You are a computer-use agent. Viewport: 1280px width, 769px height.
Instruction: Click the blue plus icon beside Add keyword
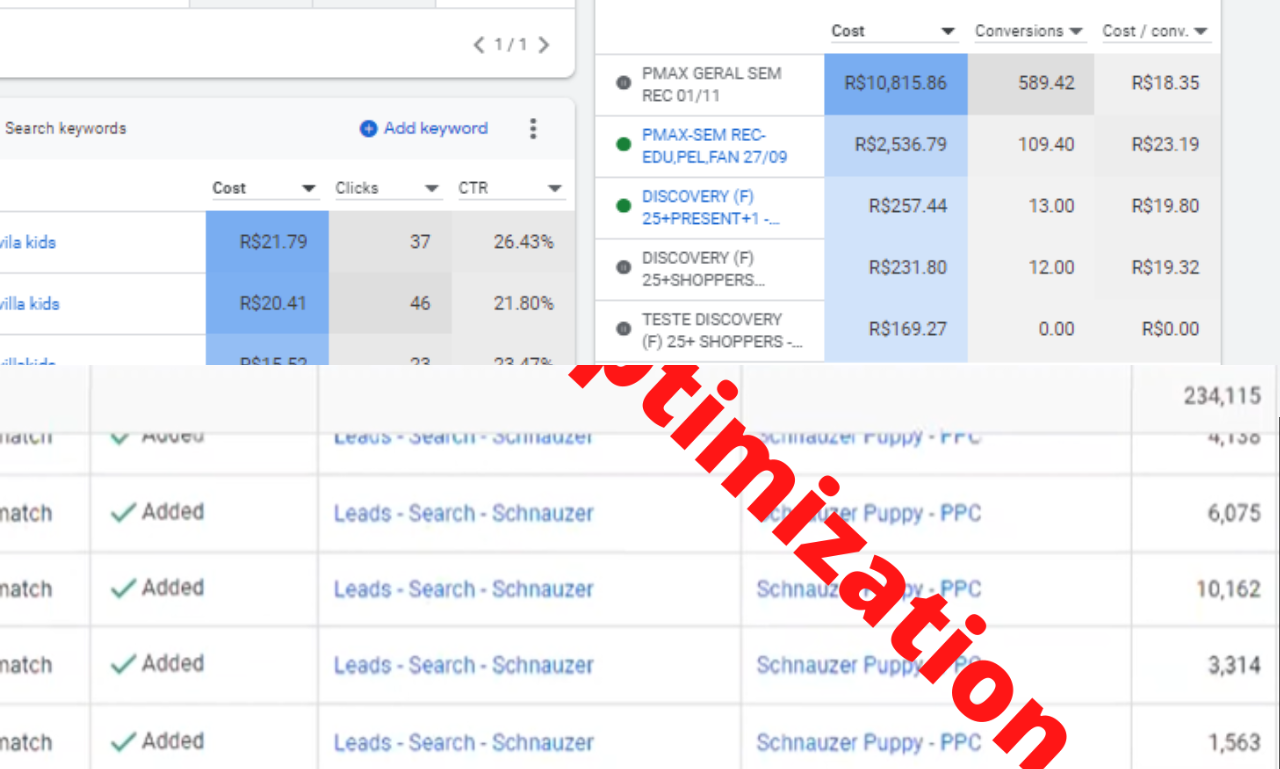(x=370, y=128)
